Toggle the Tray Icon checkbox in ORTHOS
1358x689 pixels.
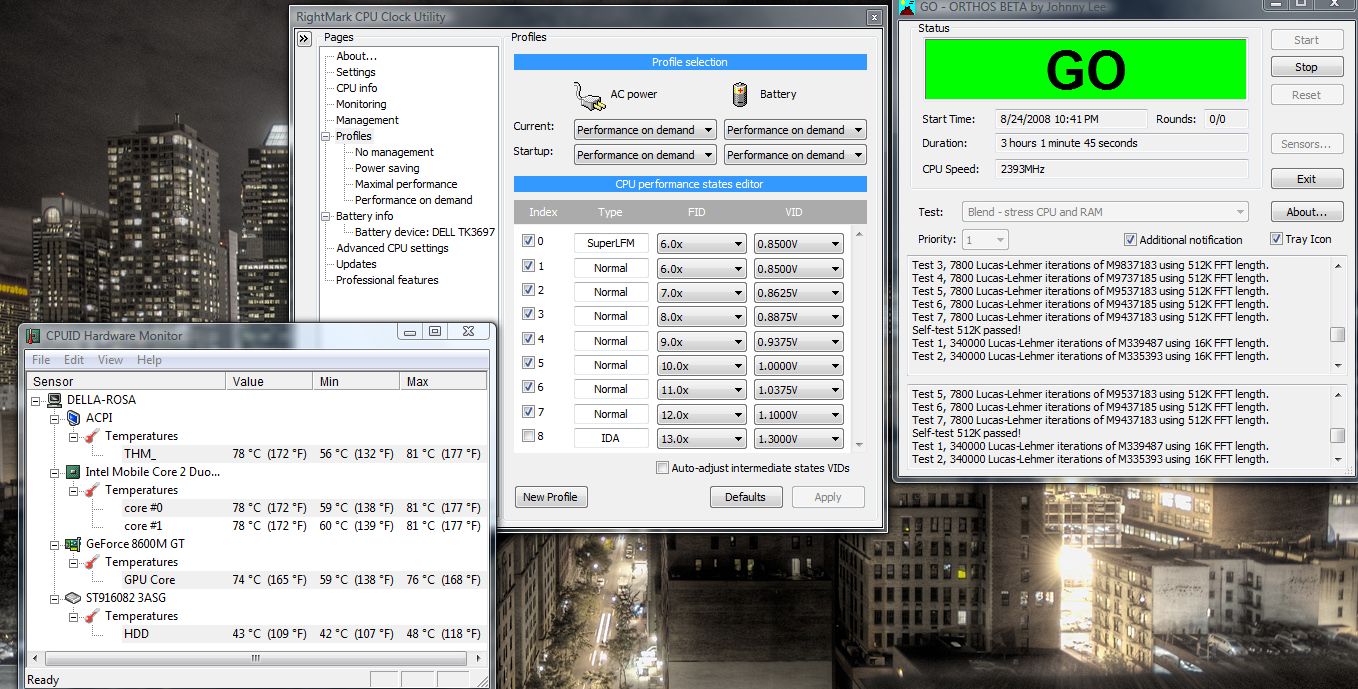pyautogui.click(x=1276, y=239)
